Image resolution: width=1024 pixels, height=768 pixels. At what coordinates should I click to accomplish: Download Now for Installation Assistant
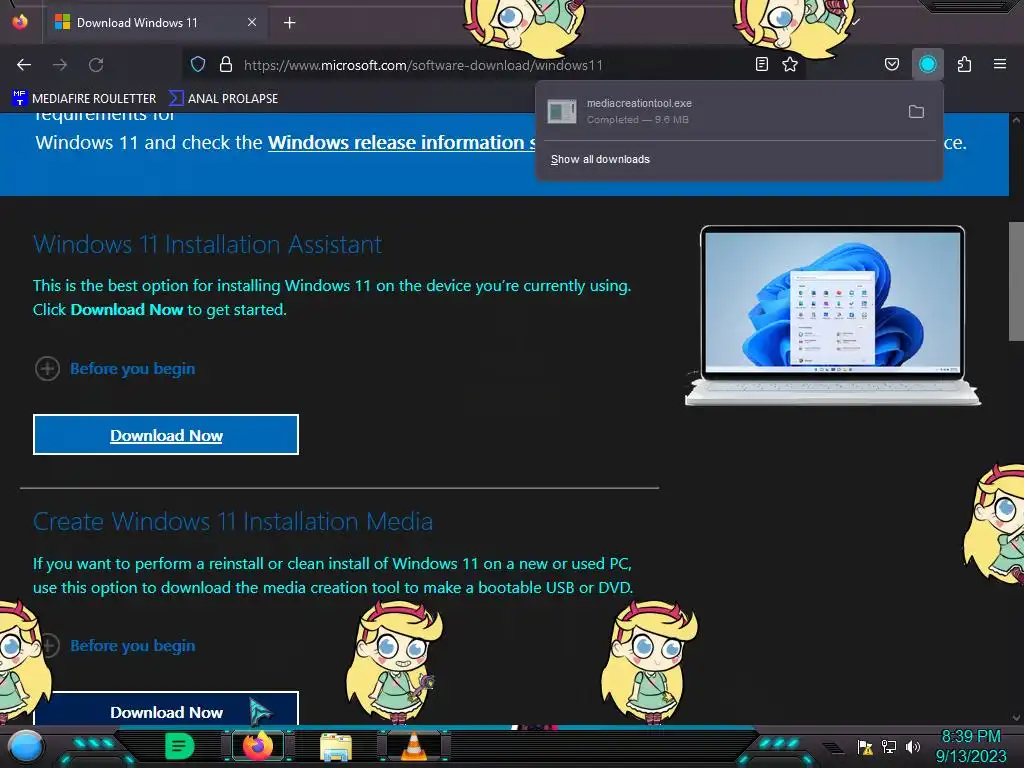tap(166, 435)
